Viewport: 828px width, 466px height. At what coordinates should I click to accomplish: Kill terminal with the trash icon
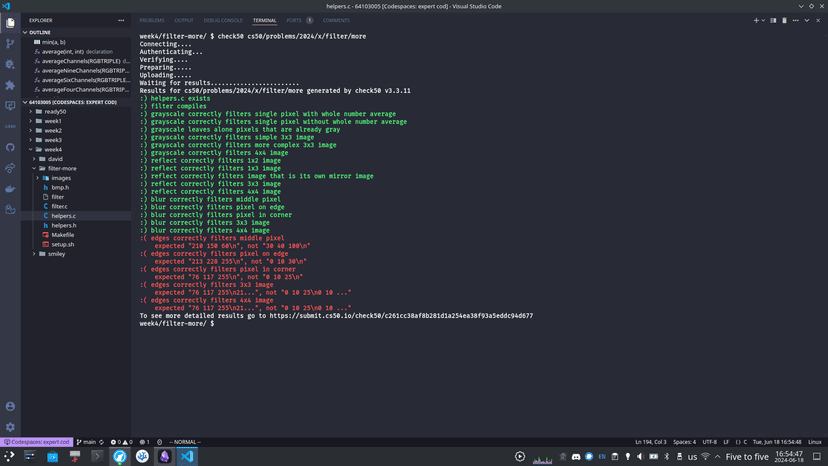coord(784,21)
